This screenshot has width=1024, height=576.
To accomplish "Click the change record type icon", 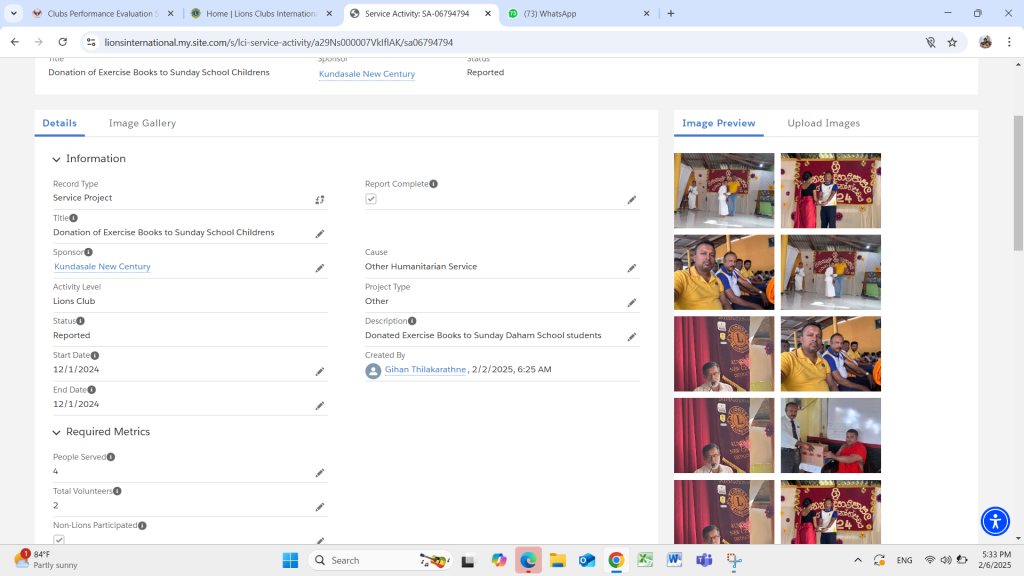I will coord(320,200).
